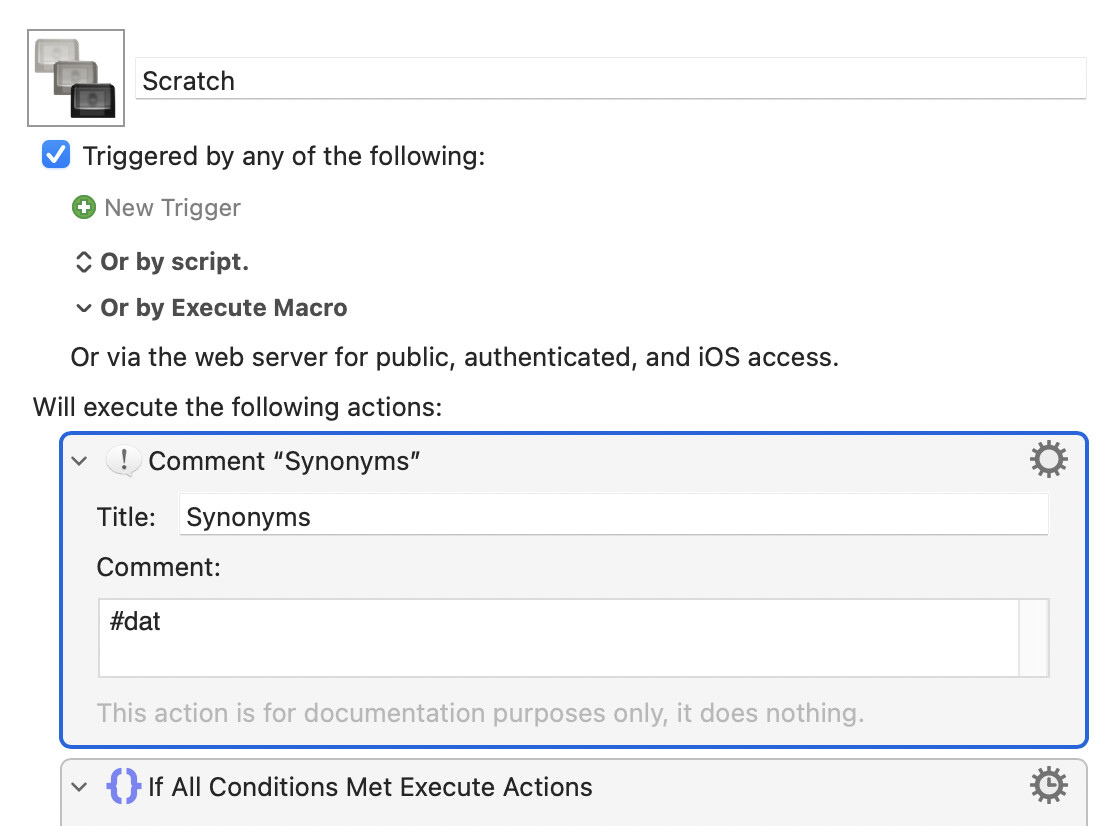The height and width of the screenshot is (826, 1104).
Task: Open the Or by script popup chooser
Action: click(x=83, y=262)
